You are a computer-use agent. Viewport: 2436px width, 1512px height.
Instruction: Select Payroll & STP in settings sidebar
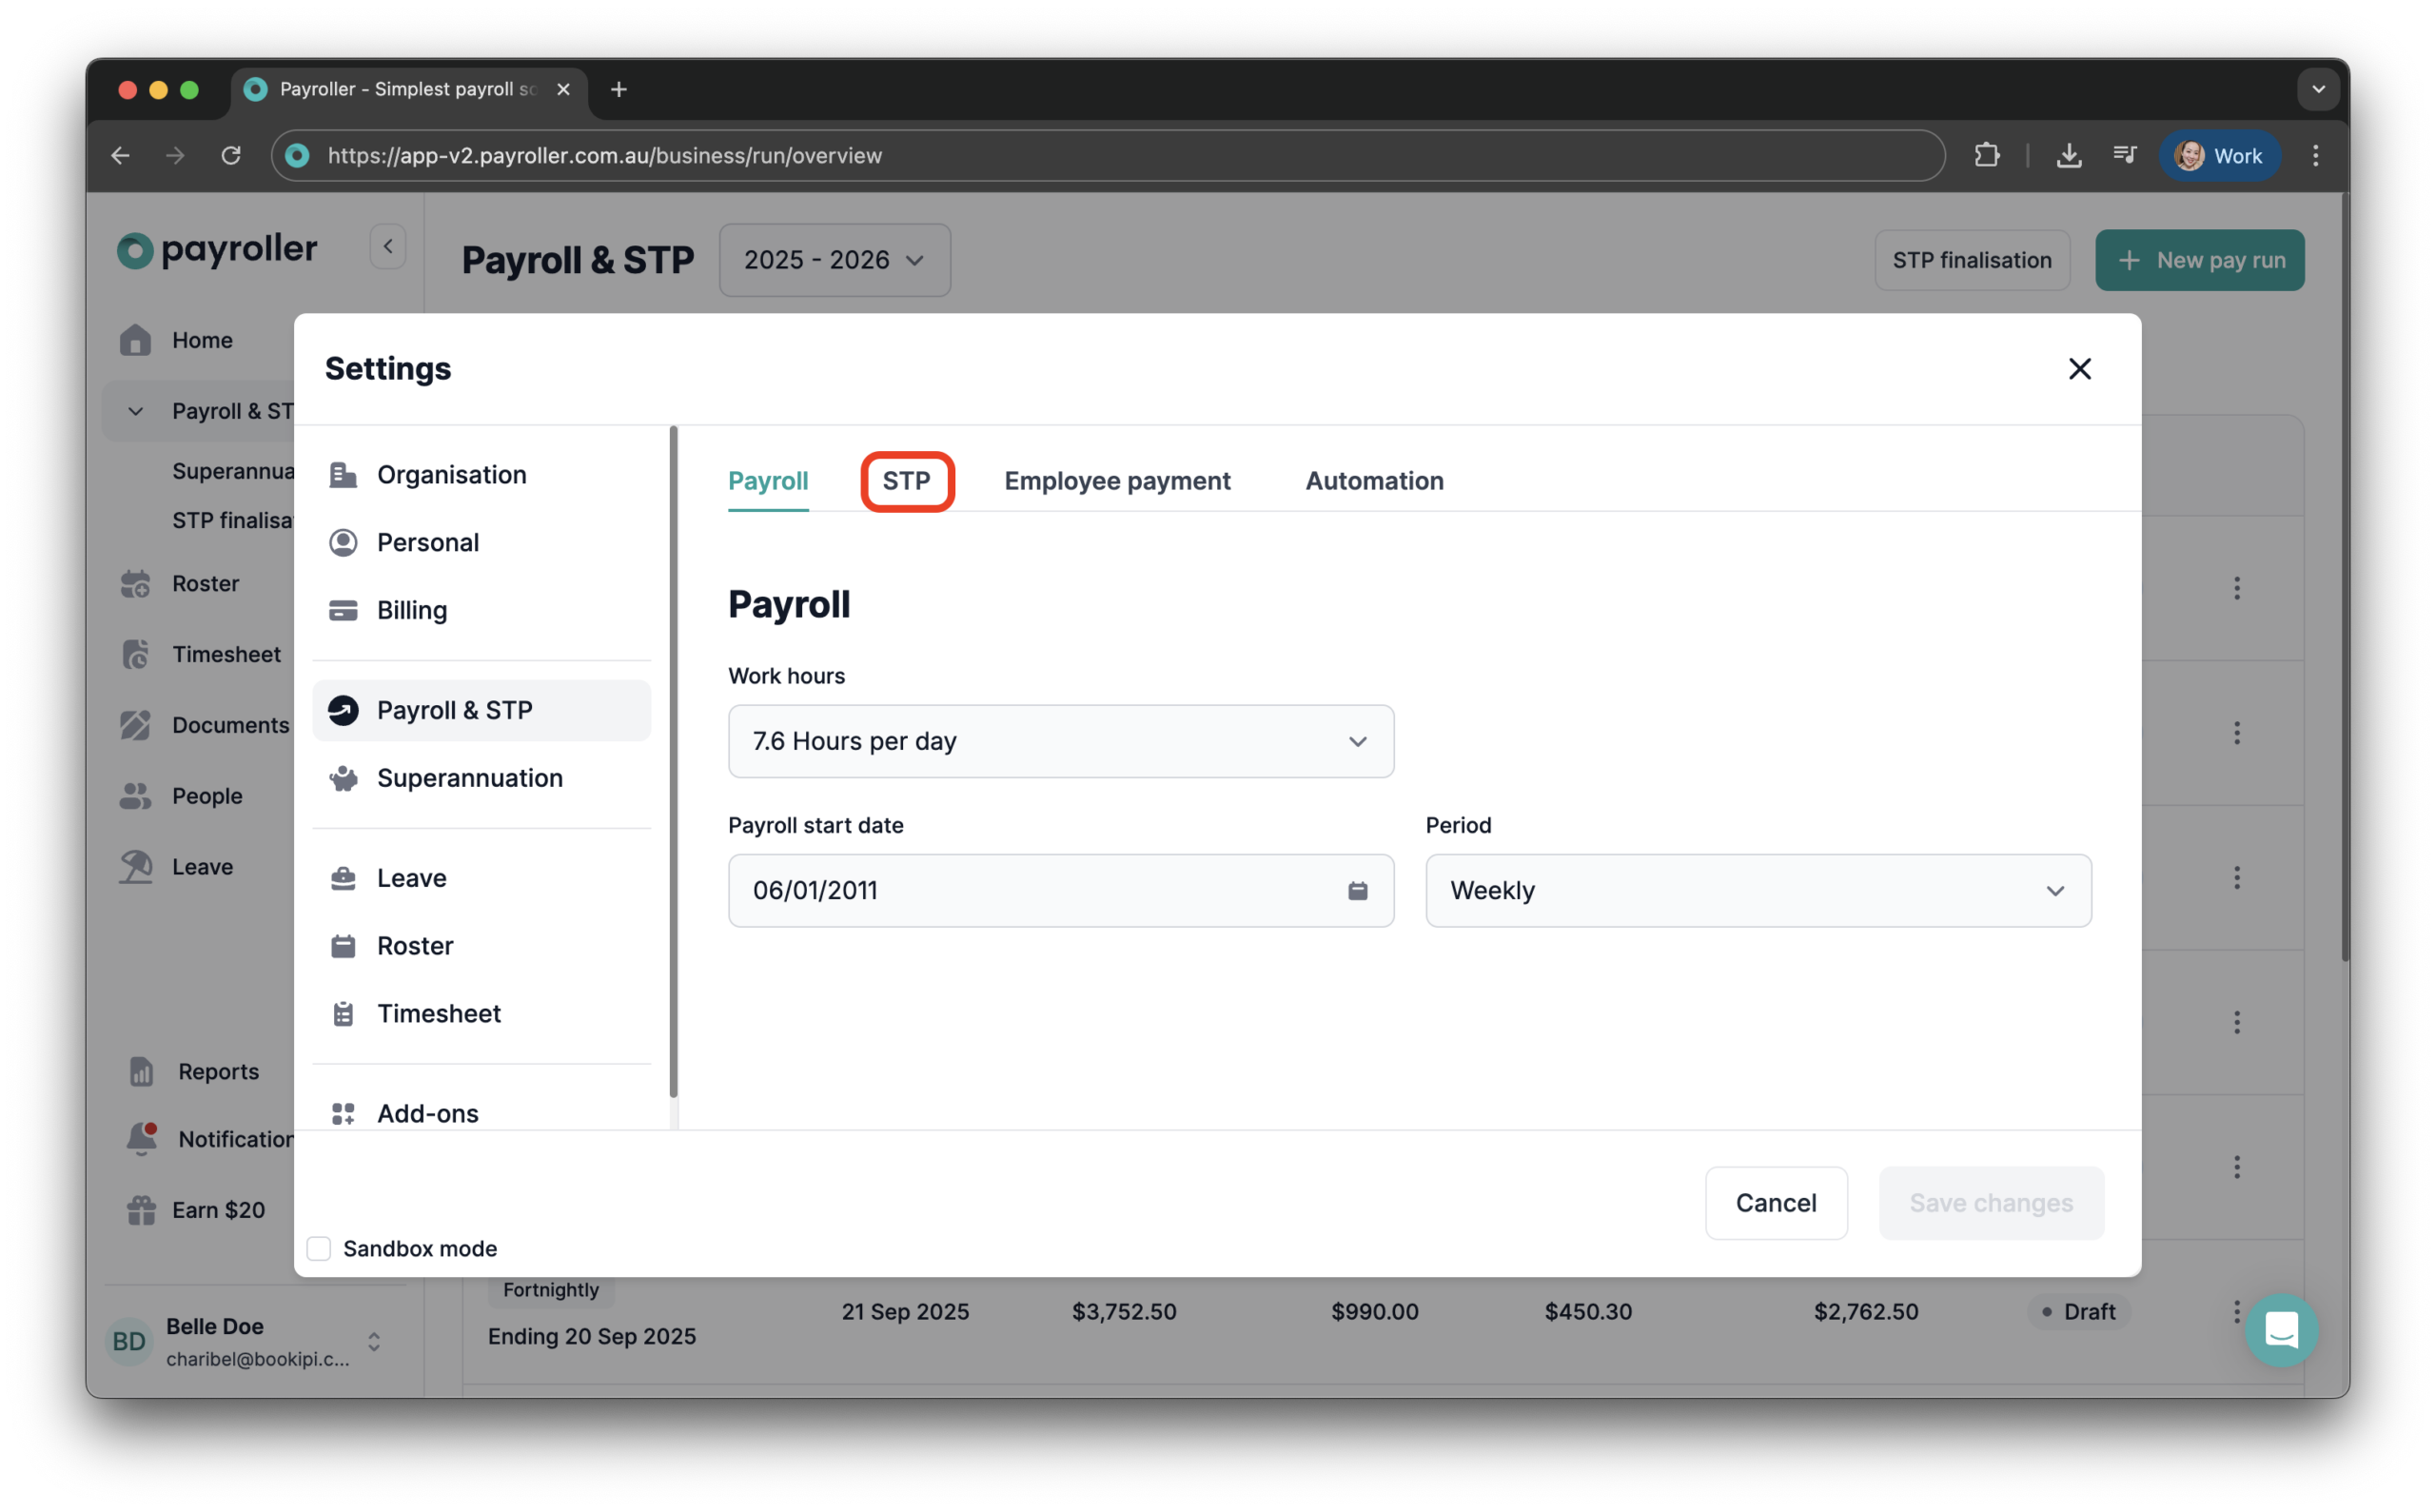481,711
